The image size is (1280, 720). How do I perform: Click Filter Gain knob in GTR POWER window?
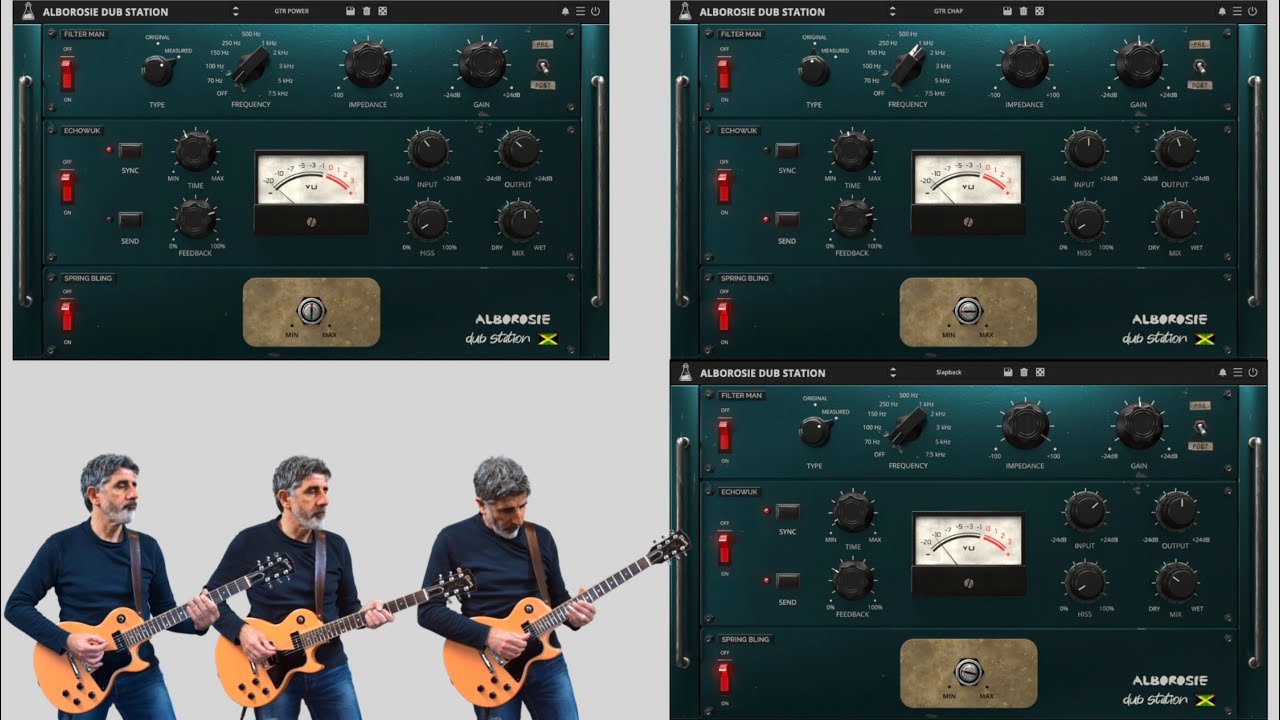click(483, 64)
